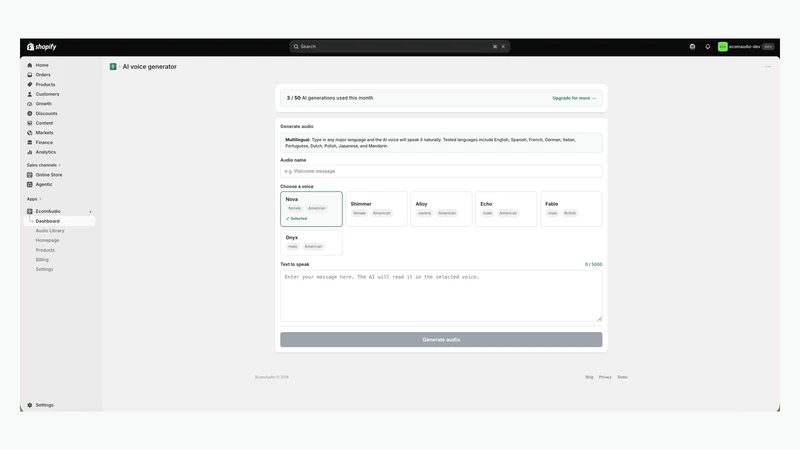Open the Privacy footer link
Image resolution: width=800 pixels, height=450 pixels.
click(x=605, y=377)
